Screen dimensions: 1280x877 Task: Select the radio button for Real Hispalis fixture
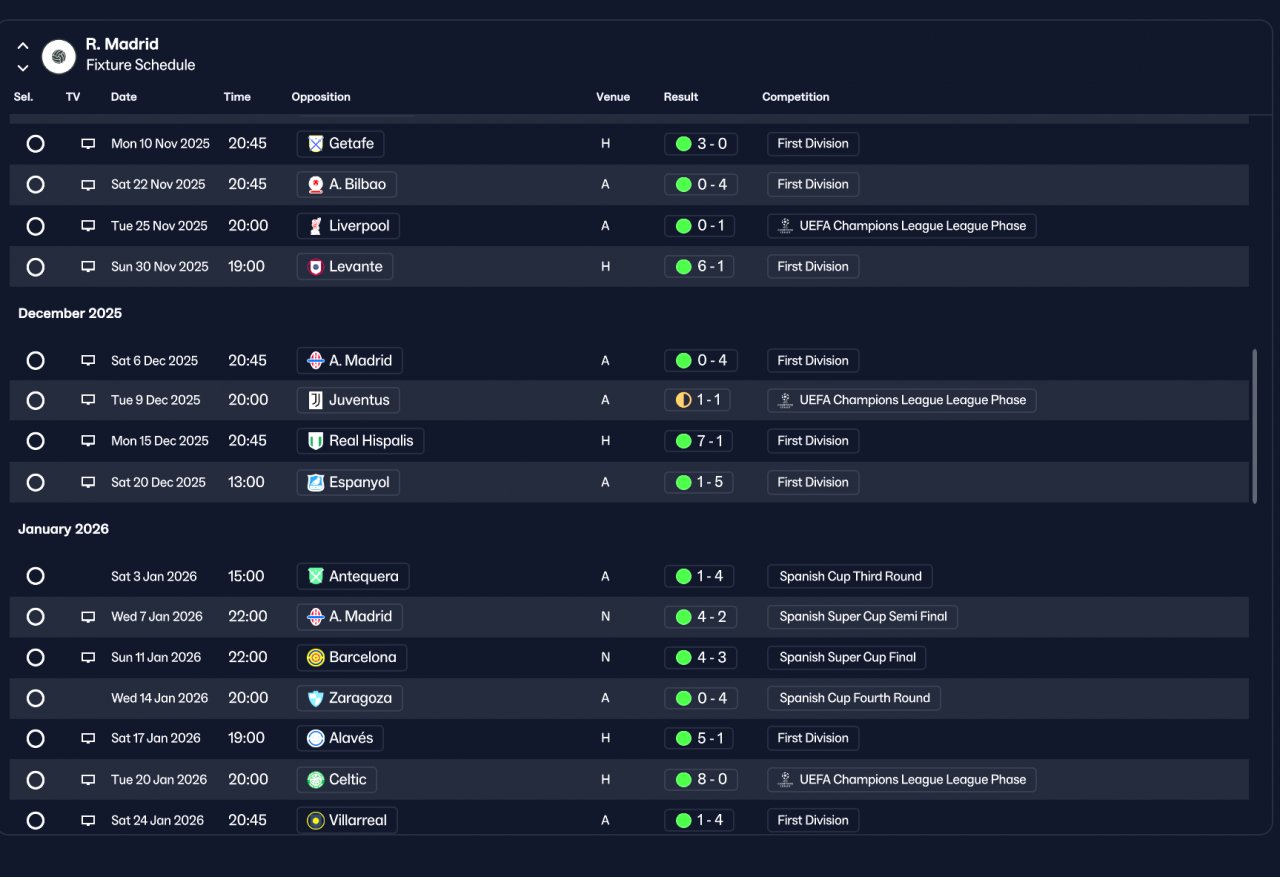click(35, 441)
